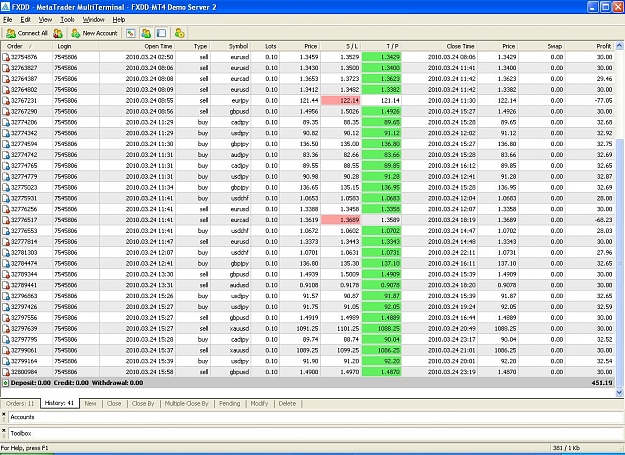This screenshot has height=455, width=625.
Task: Click the order icon for order 32754876
Action: [6, 57]
